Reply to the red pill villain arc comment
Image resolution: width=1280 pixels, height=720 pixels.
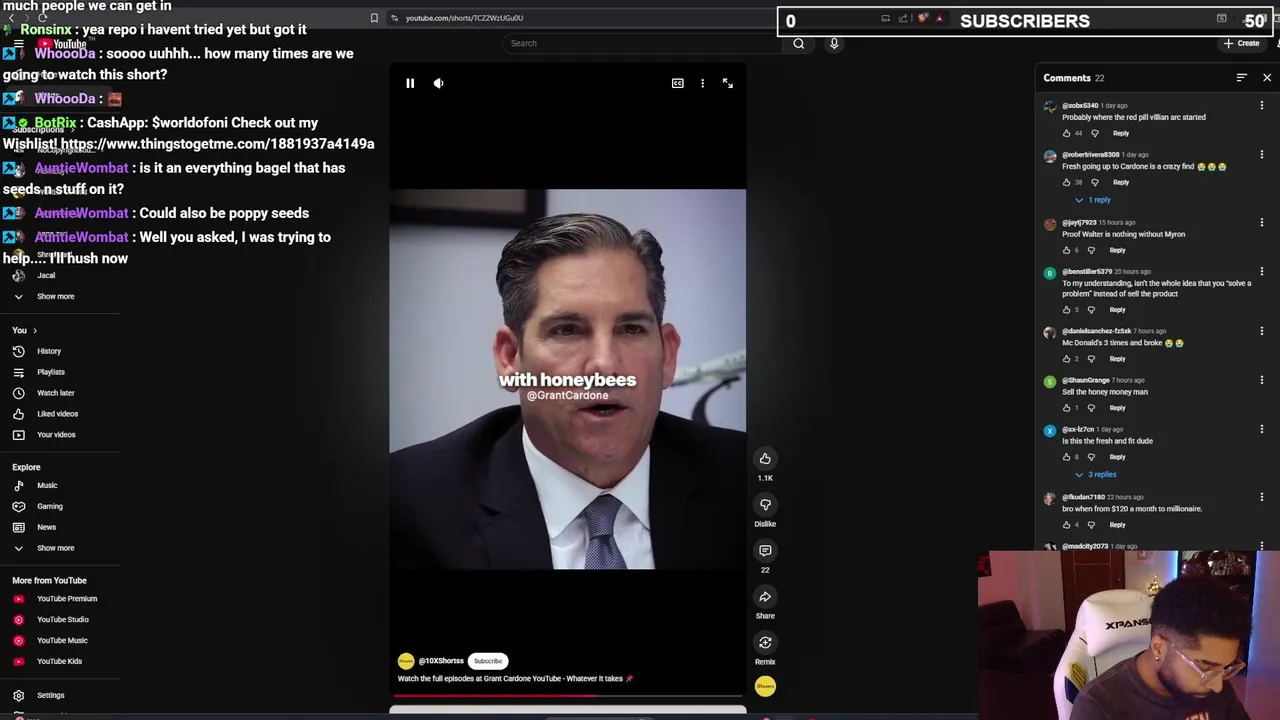tap(1121, 133)
